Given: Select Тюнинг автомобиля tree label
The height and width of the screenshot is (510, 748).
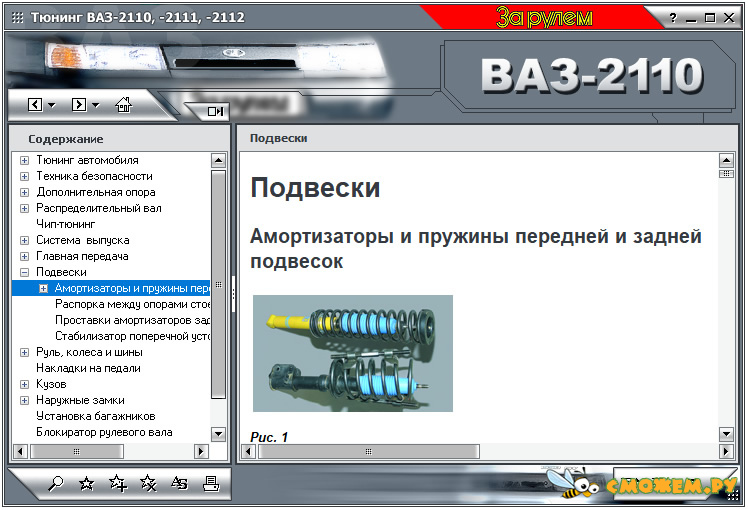Looking at the screenshot, I should click(x=87, y=160).
